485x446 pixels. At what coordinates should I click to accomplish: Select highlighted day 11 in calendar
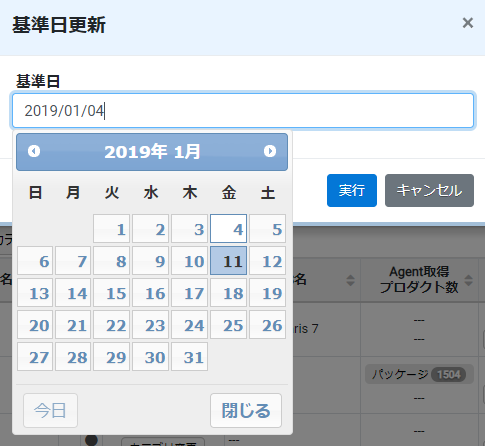click(x=229, y=261)
